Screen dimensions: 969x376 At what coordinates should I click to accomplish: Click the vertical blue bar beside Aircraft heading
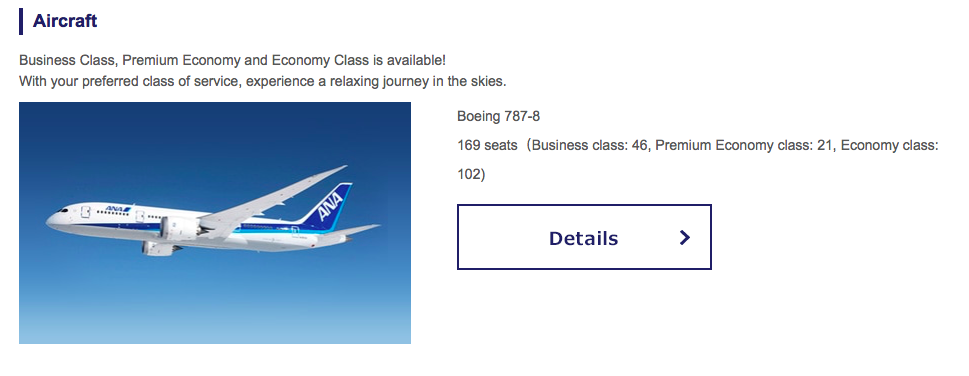[x=22, y=21]
